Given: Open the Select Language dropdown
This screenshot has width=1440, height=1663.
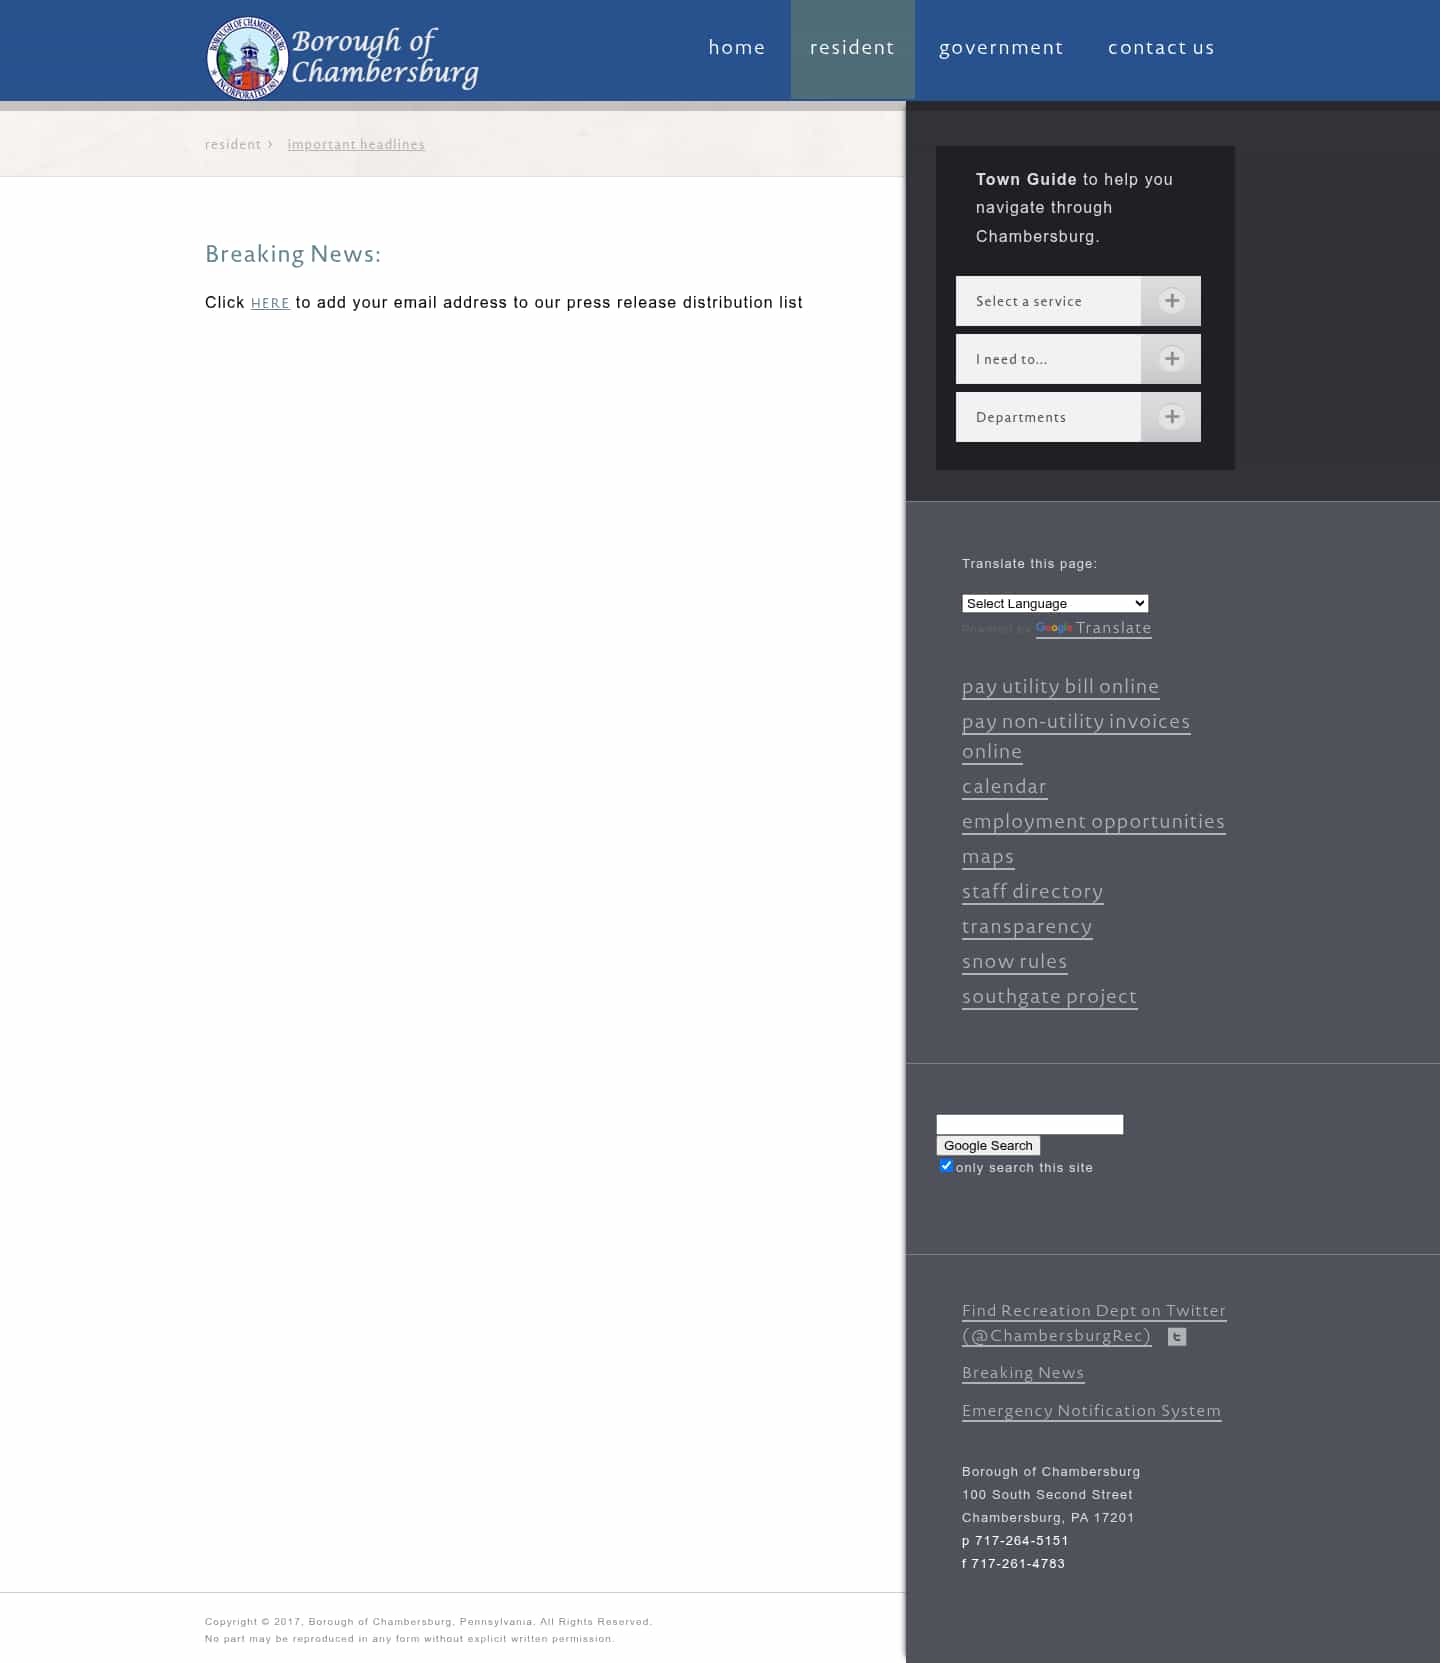Looking at the screenshot, I should [1055, 603].
